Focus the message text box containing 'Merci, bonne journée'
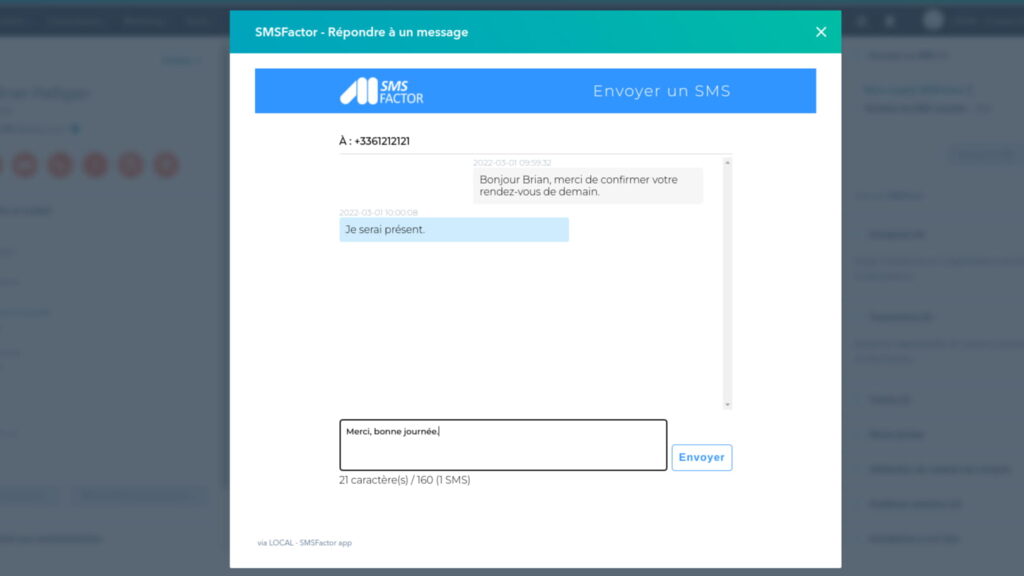Image resolution: width=1024 pixels, height=576 pixels. point(503,445)
